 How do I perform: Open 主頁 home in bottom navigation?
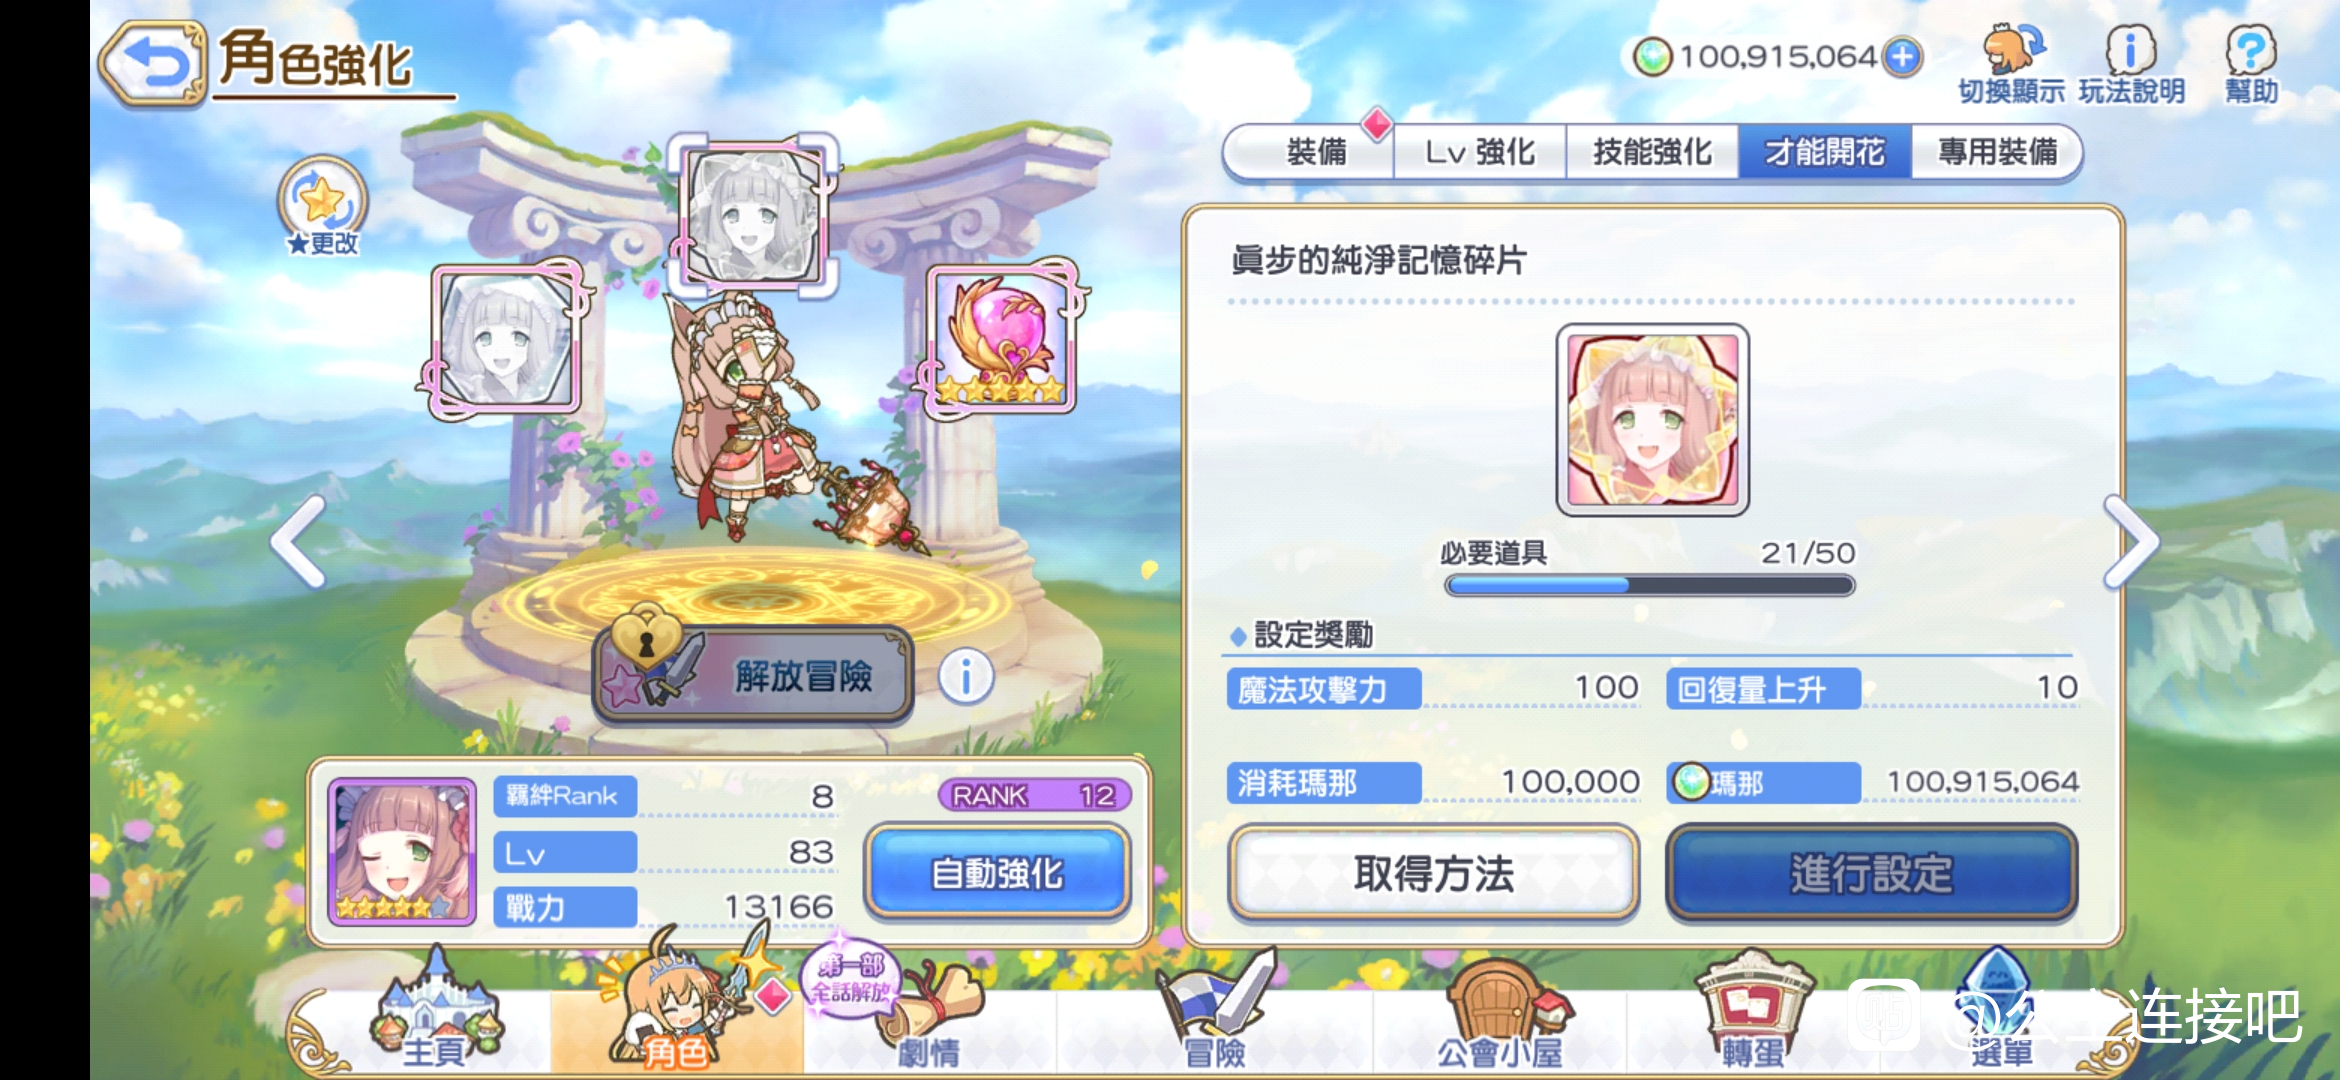pyautogui.click(x=434, y=1012)
